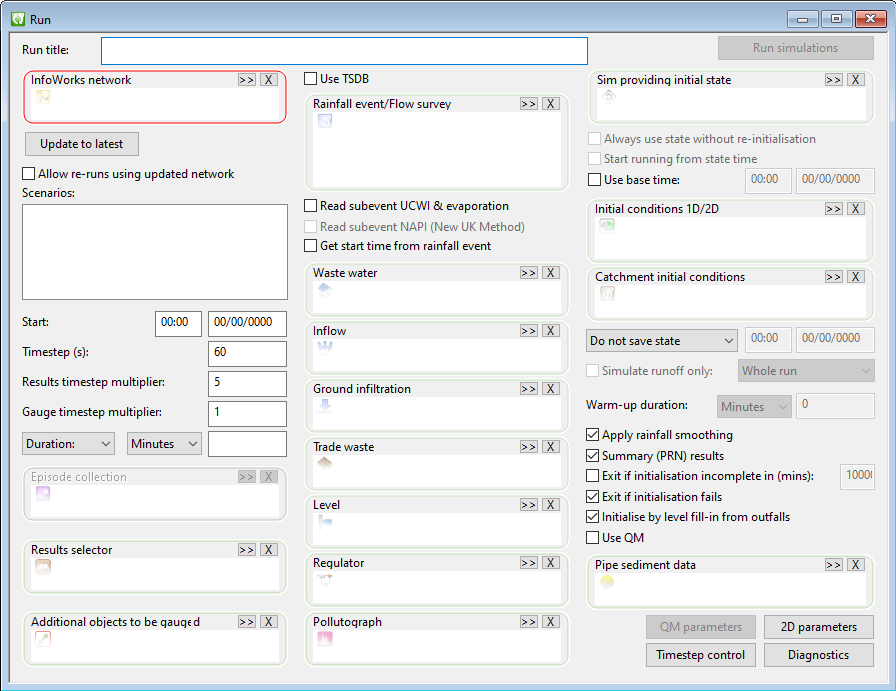Browse for Level object with >> button
The height and width of the screenshot is (691, 896).
click(529, 505)
